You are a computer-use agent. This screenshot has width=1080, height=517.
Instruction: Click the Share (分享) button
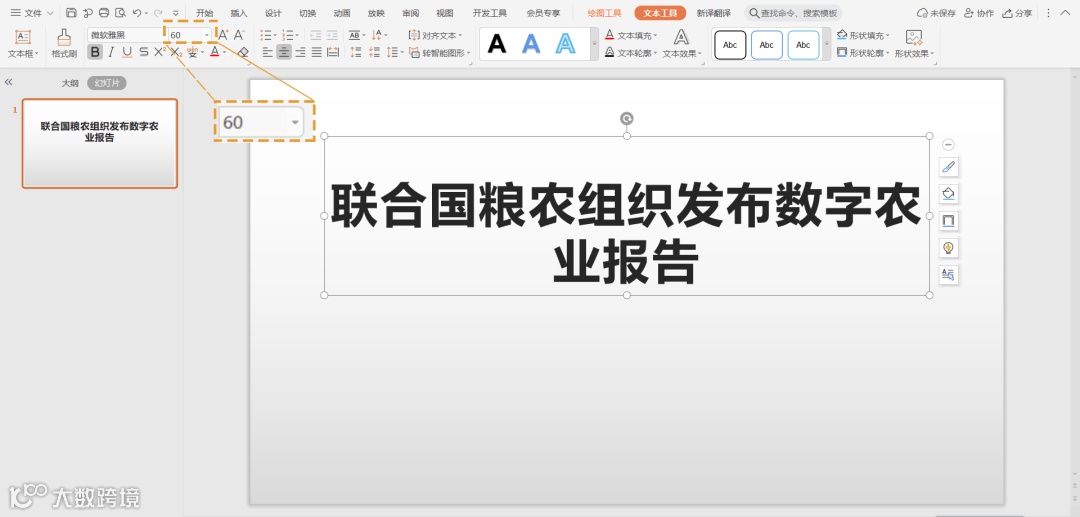[x=1017, y=13]
